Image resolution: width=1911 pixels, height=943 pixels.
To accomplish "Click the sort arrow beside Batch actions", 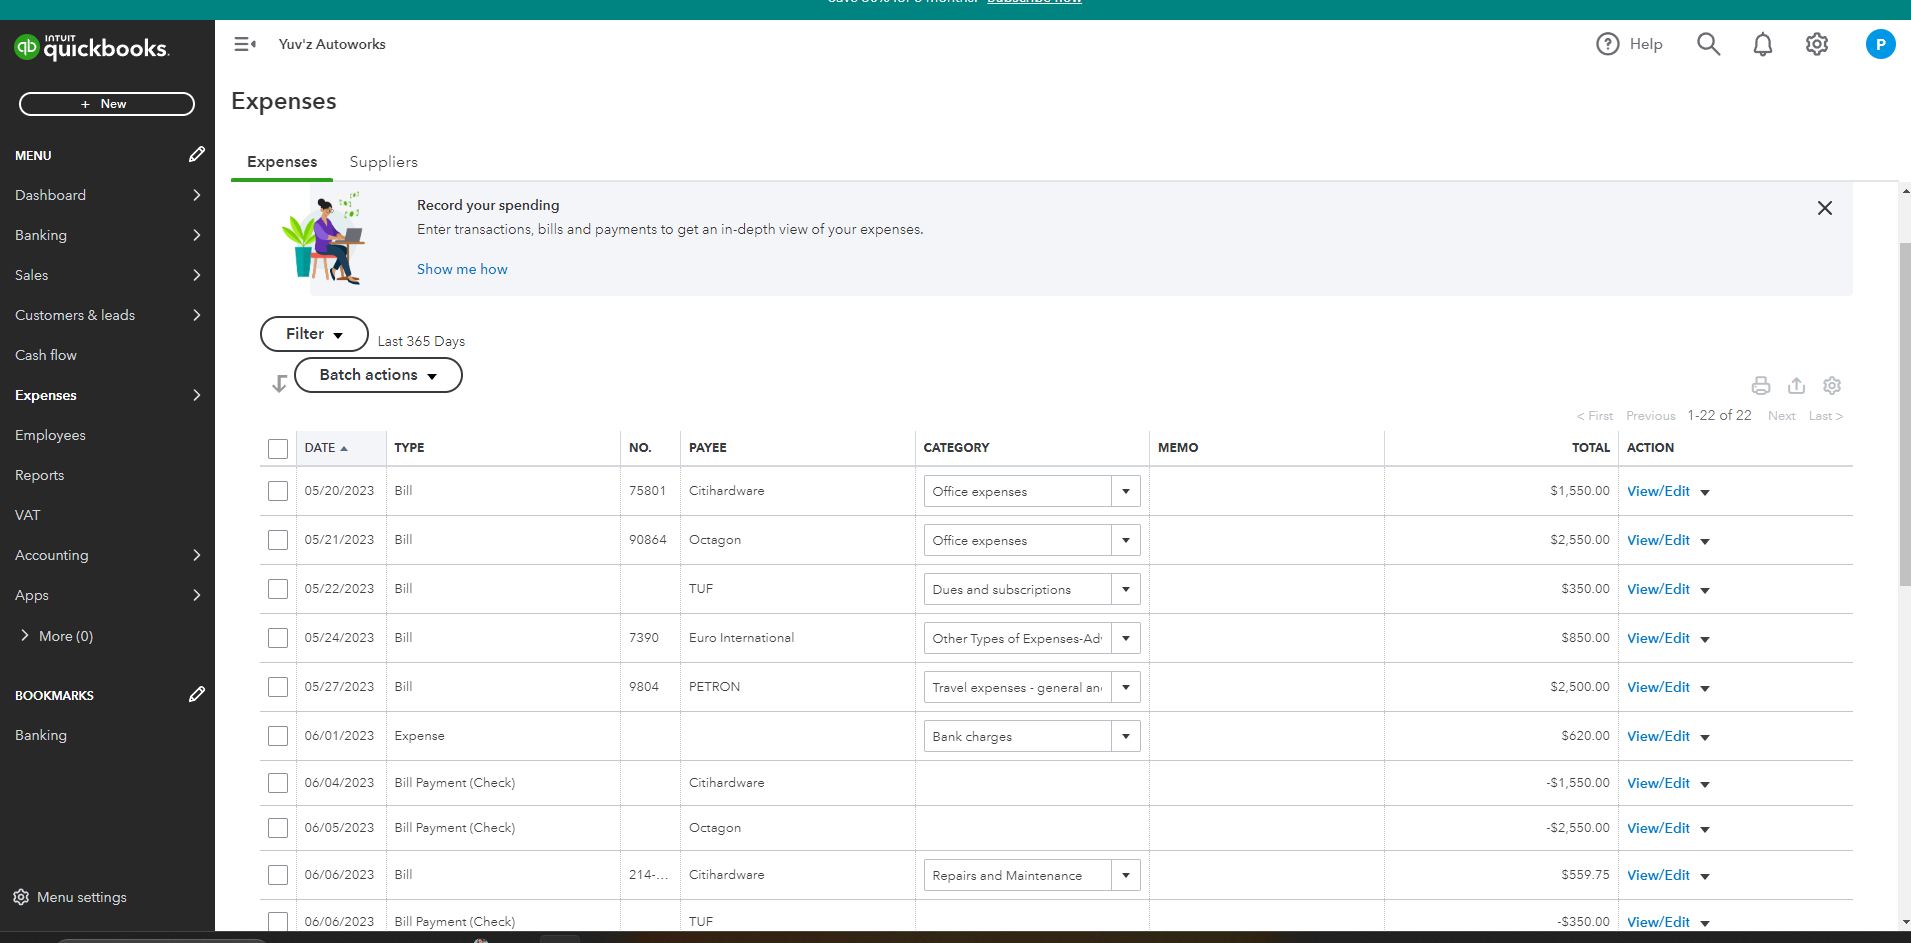I will pyautogui.click(x=279, y=384).
